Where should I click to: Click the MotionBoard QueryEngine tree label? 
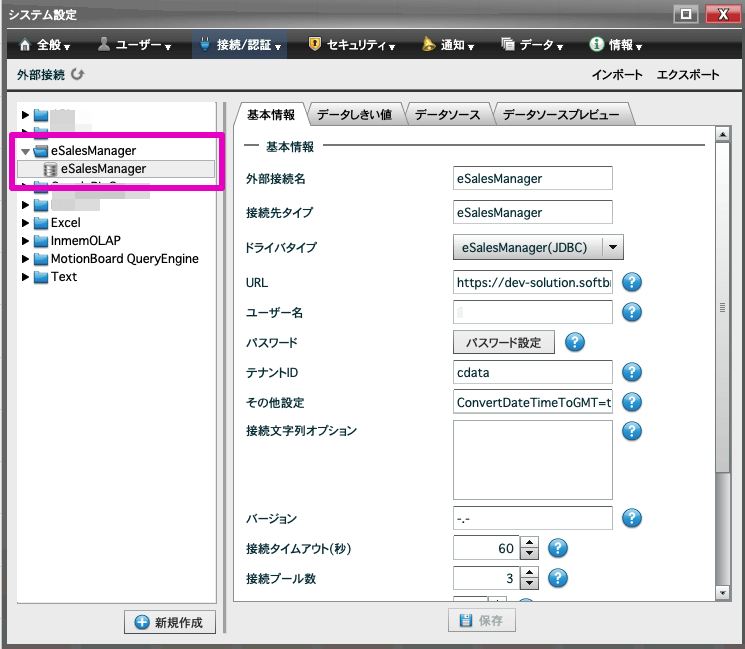tap(124, 259)
